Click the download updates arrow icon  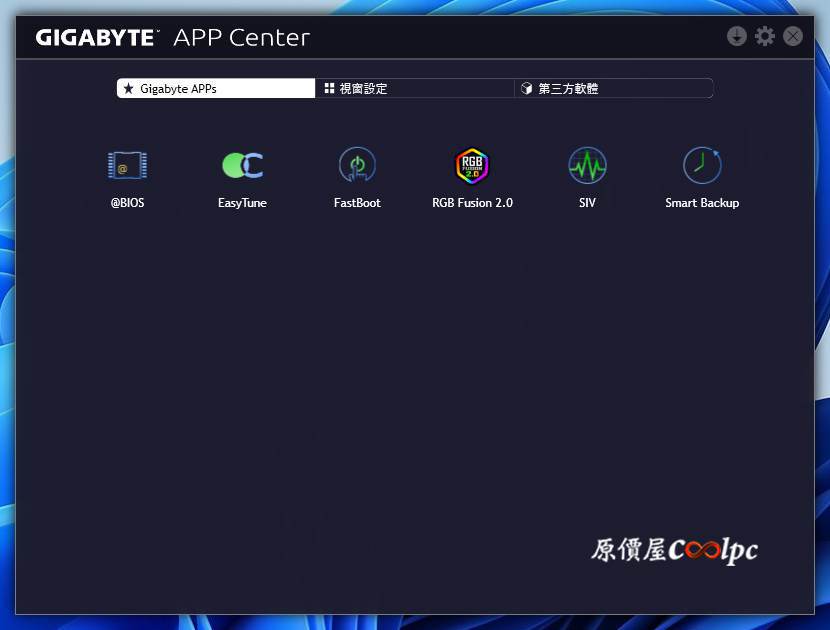point(737,37)
